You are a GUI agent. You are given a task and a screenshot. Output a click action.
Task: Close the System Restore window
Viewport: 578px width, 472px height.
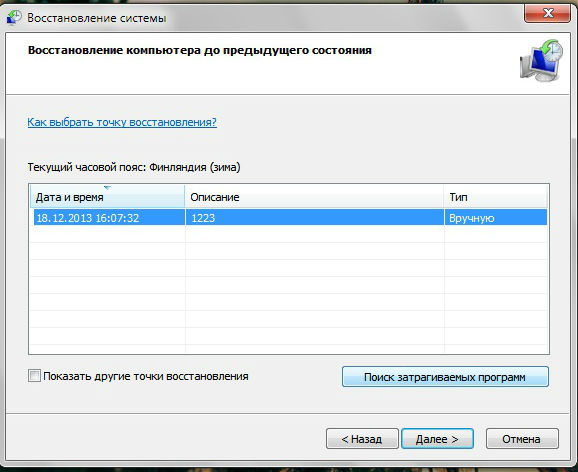(547, 14)
